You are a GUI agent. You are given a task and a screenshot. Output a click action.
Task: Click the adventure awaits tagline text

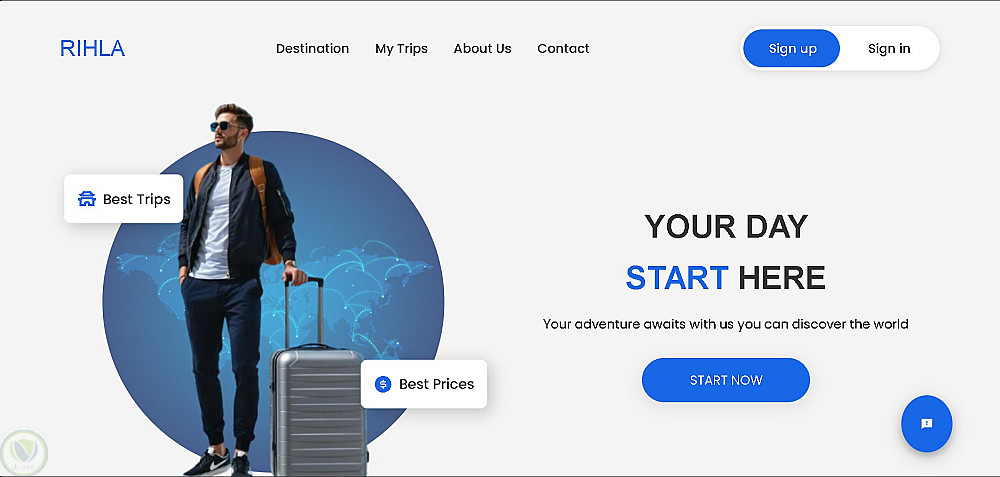pyautogui.click(x=726, y=324)
